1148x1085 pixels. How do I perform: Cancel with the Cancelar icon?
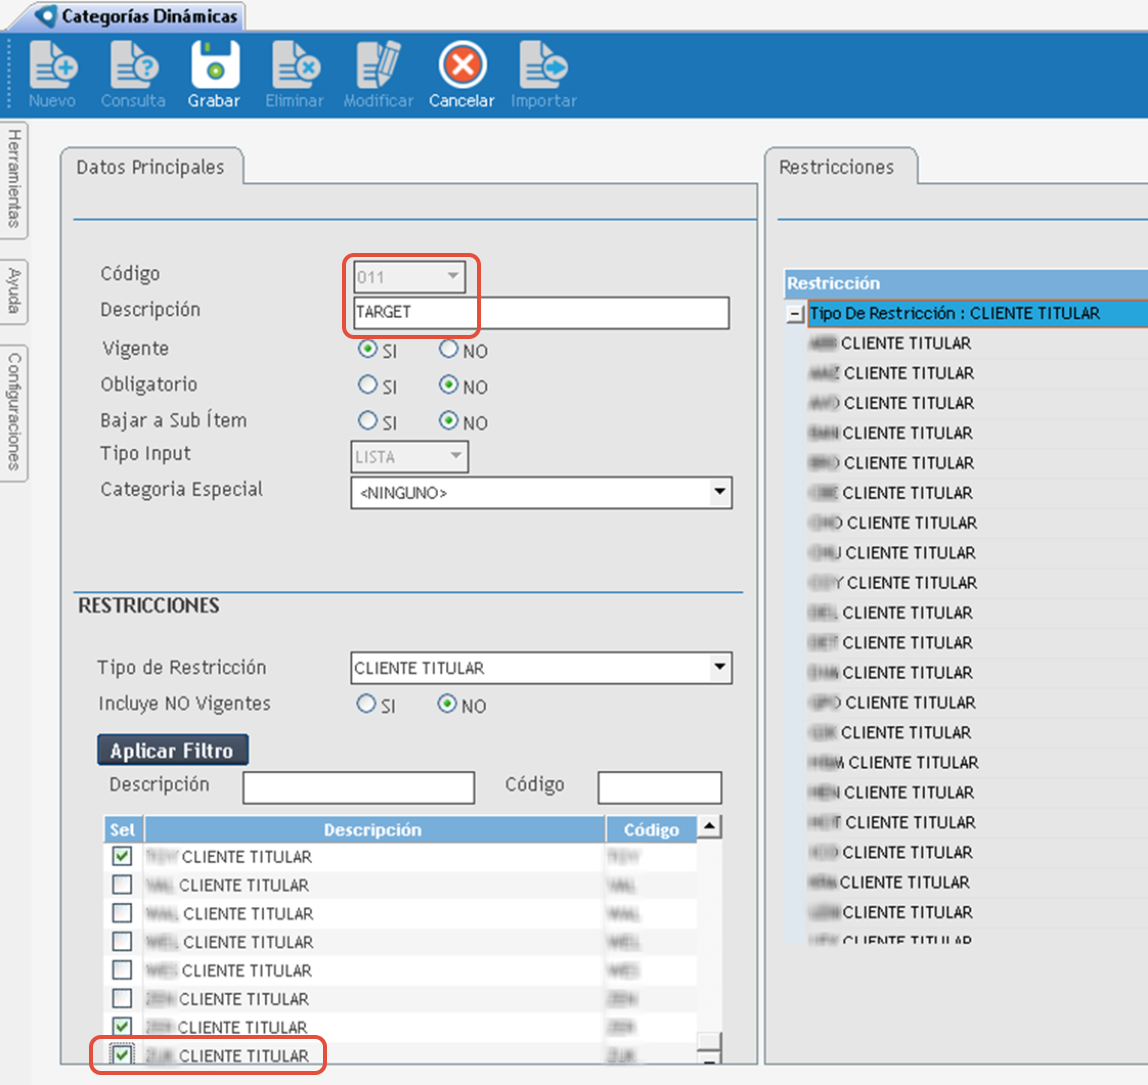point(462,74)
